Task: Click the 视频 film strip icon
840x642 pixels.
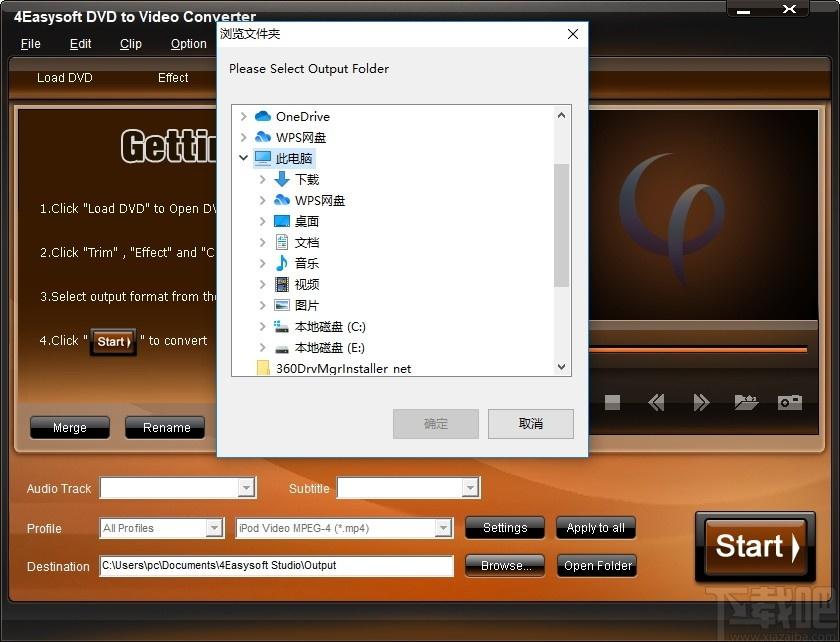Action: 282,284
